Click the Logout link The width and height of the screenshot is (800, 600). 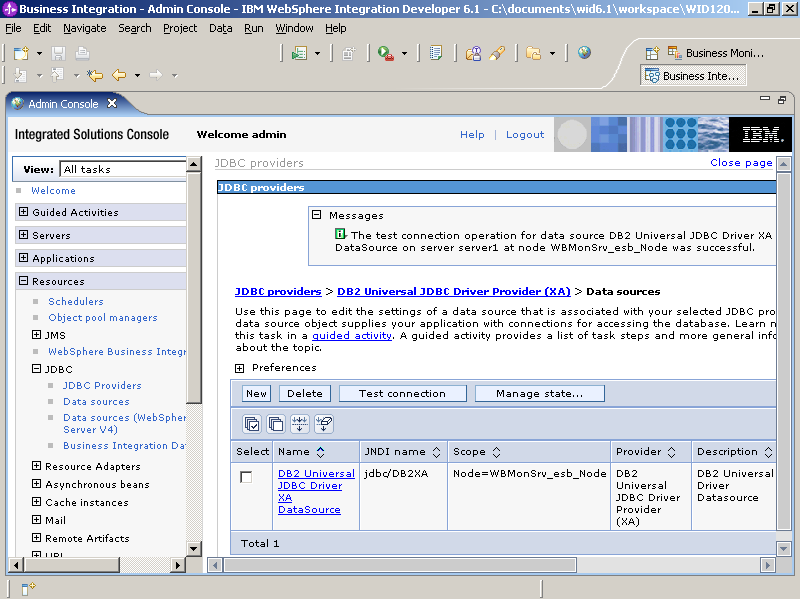click(x=525, y=134)
